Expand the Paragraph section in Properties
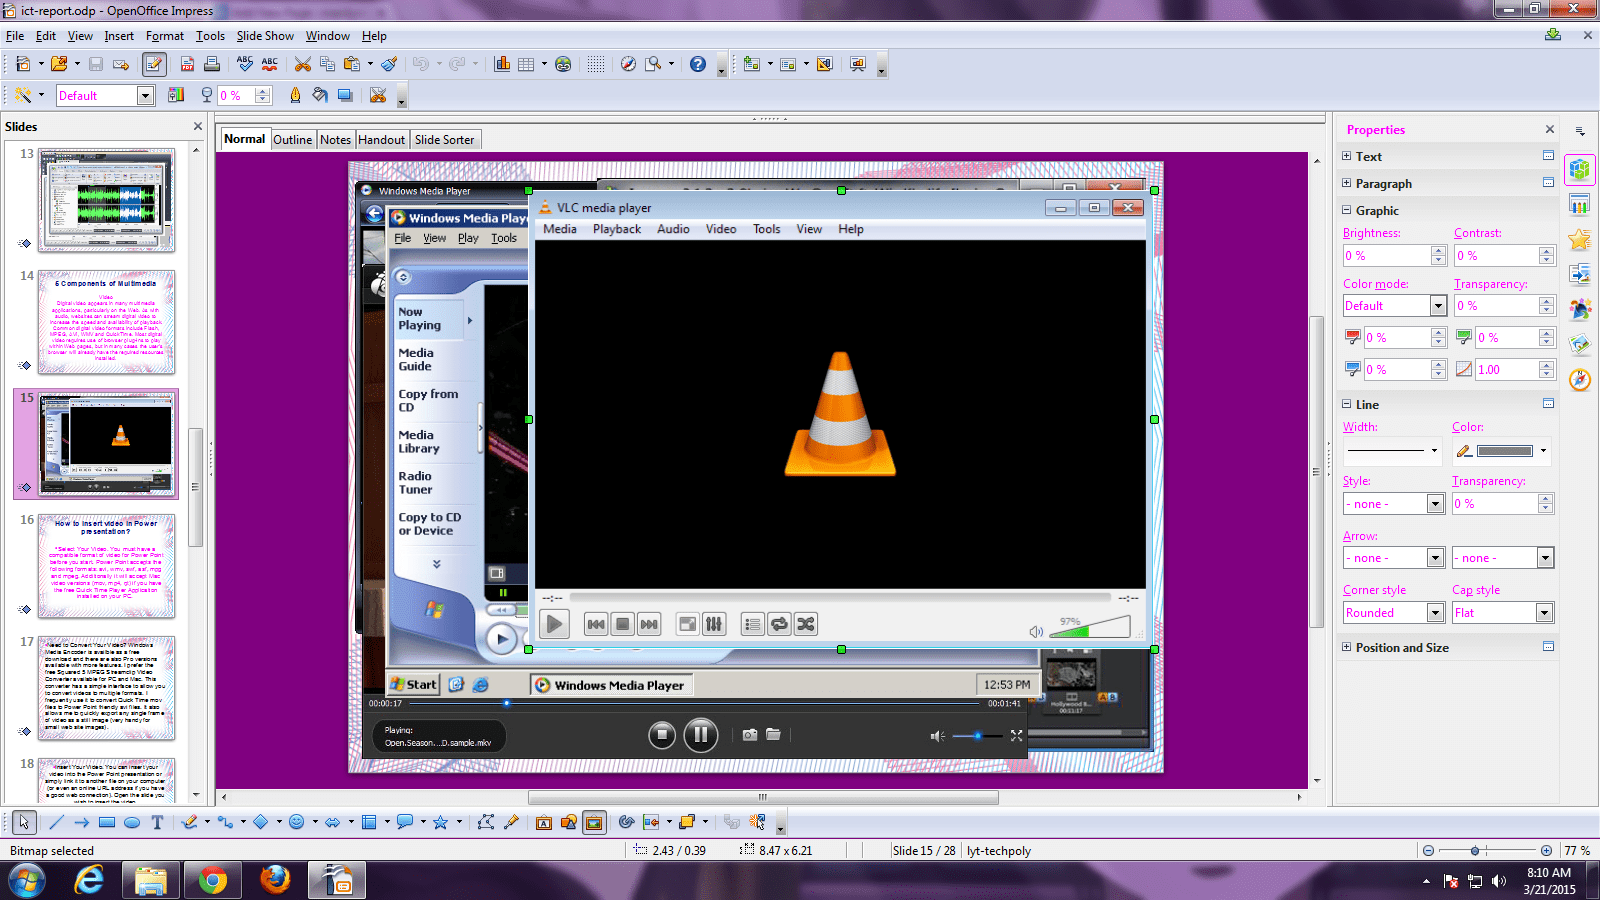The width and height of the screenshot is (1600, 900). click(1347, 183)
